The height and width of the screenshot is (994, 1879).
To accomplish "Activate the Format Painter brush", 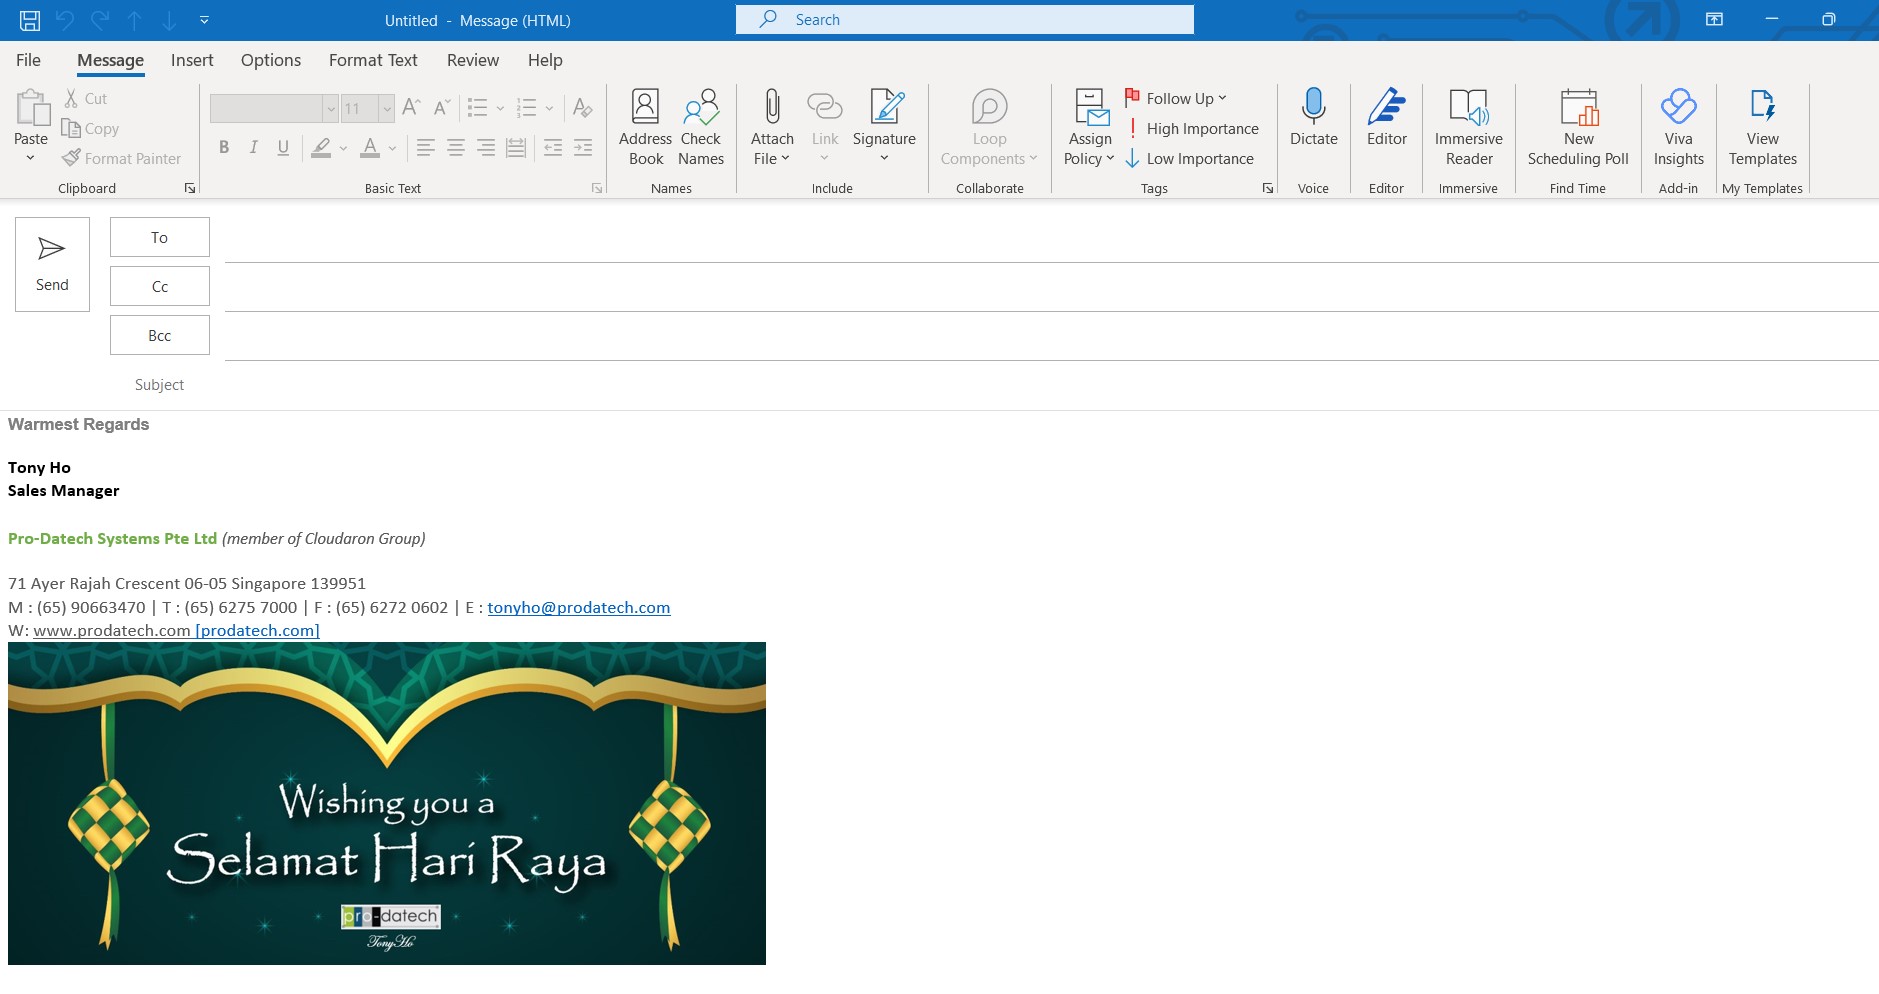I will coord(71,158).
